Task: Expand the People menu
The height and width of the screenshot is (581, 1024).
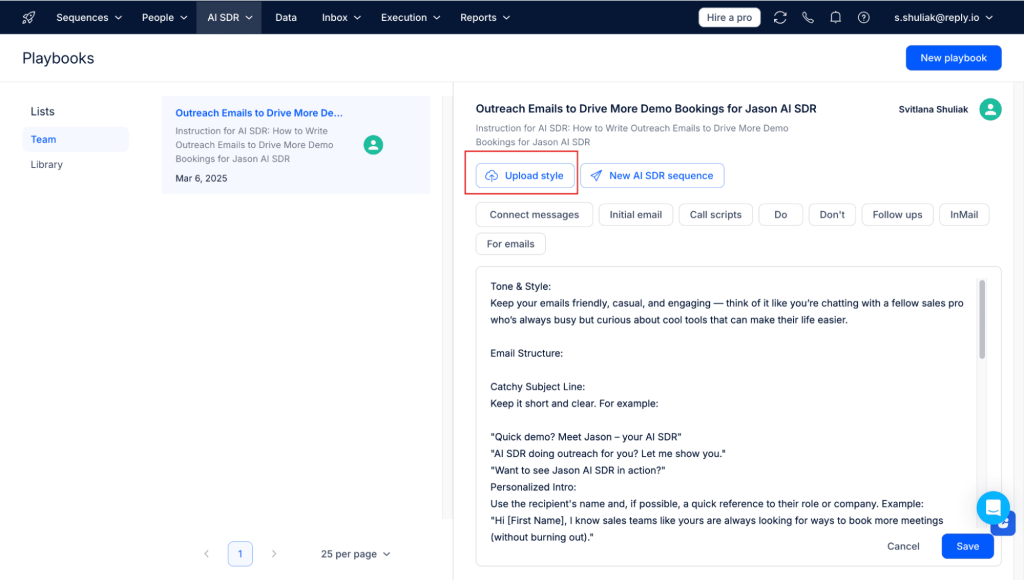Action: [165, 18]
